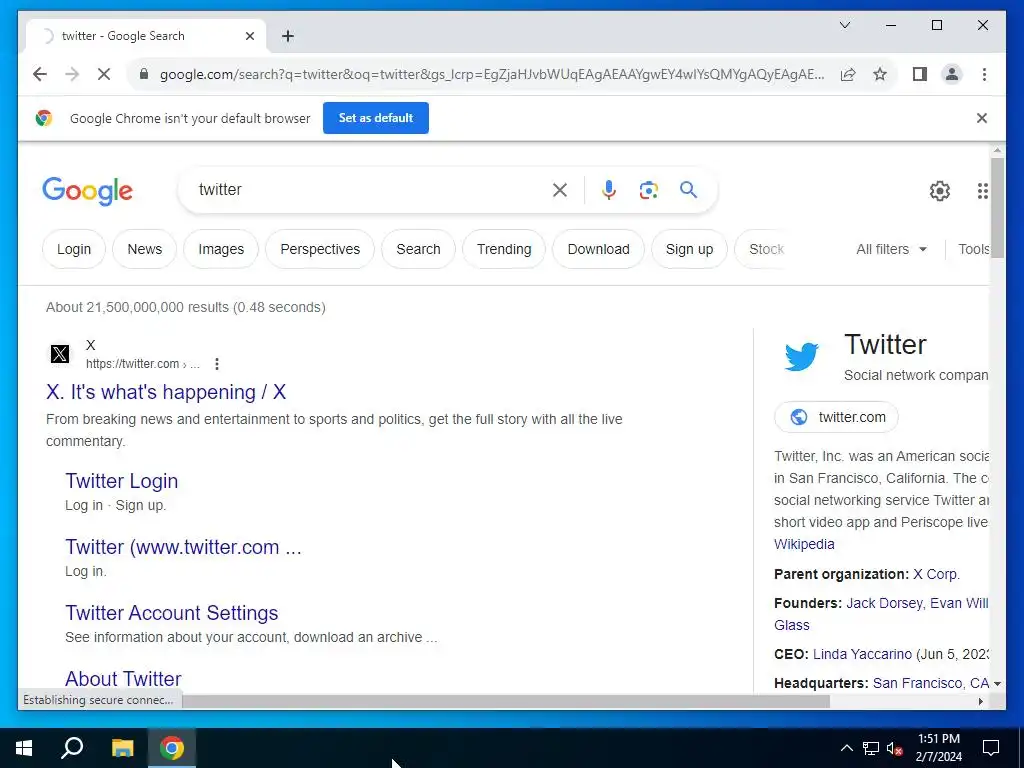Show hidden system tray icons
Viewport: 1024px width, 768px height.
click(846, 748)
